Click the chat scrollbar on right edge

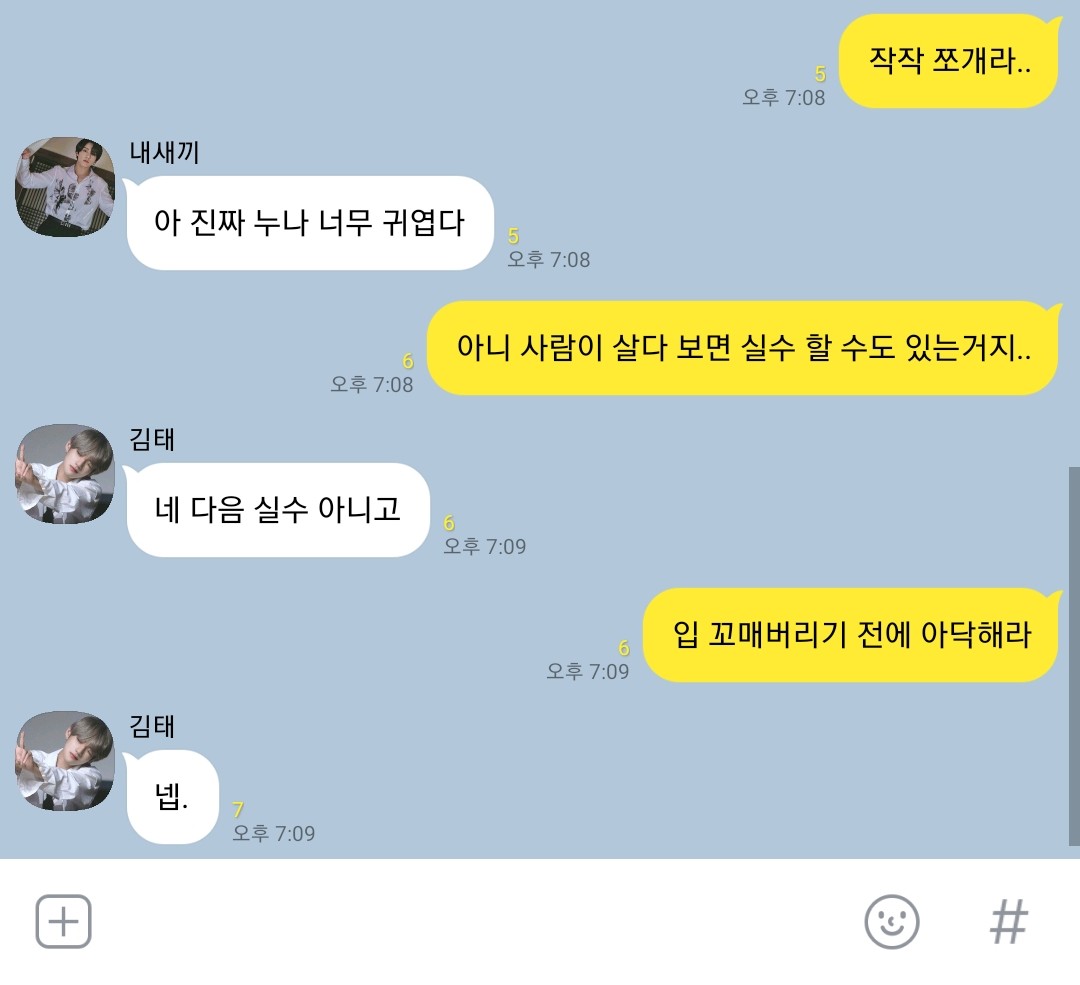[1074, 656]
